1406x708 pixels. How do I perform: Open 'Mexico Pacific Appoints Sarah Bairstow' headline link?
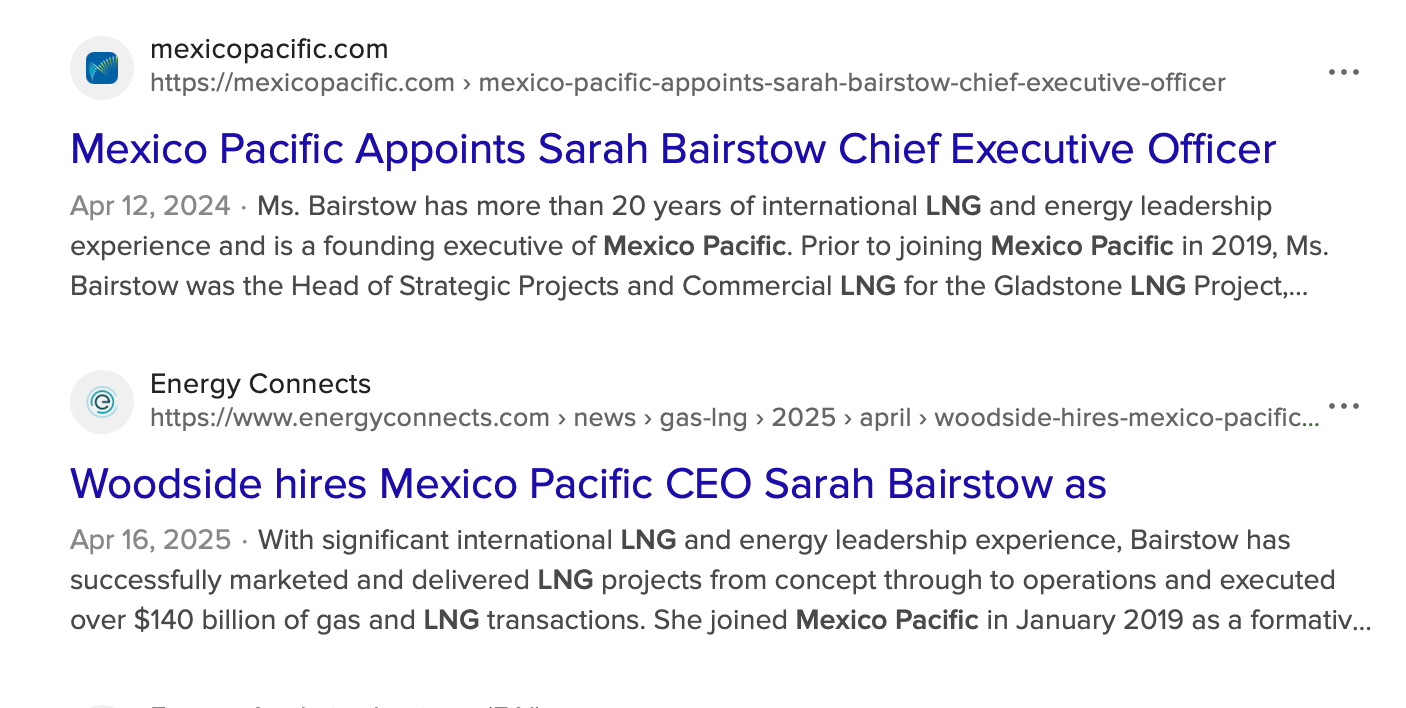(673, 150)
